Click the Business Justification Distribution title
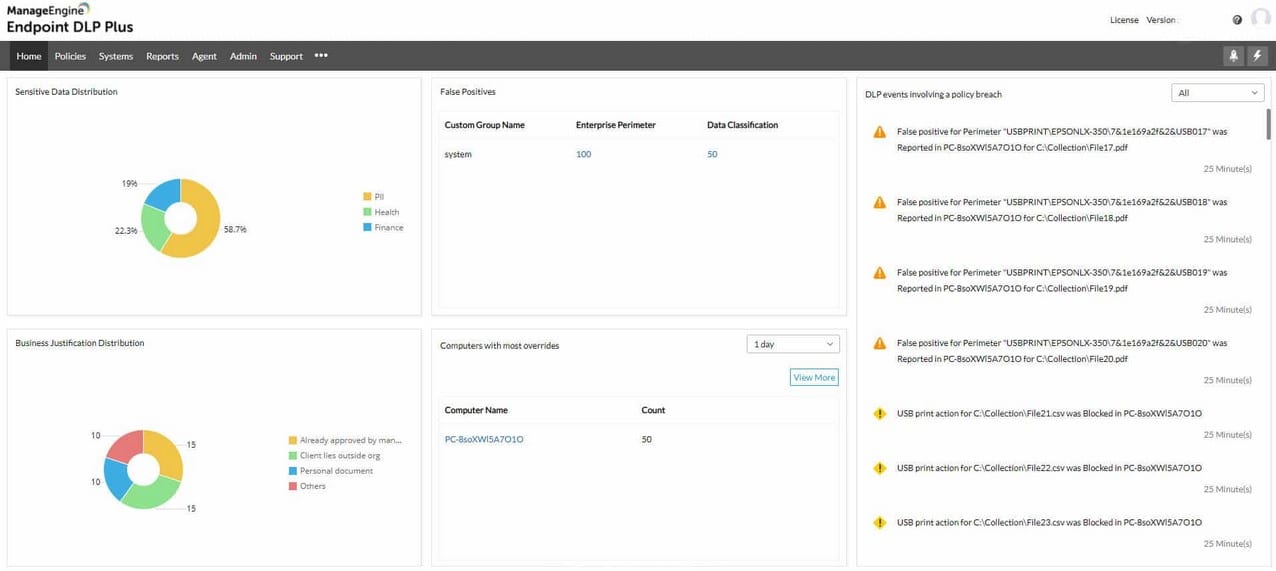The image size is (1276, 571). point(80,343)
